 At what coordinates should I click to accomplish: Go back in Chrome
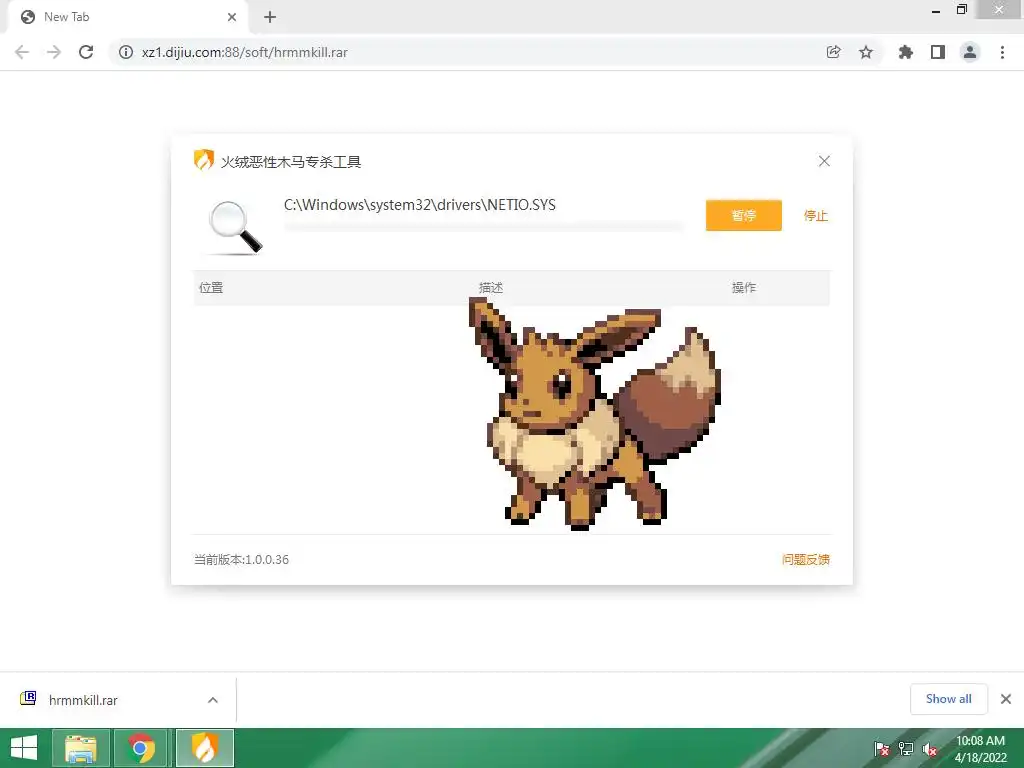click(x=22, y=52)
